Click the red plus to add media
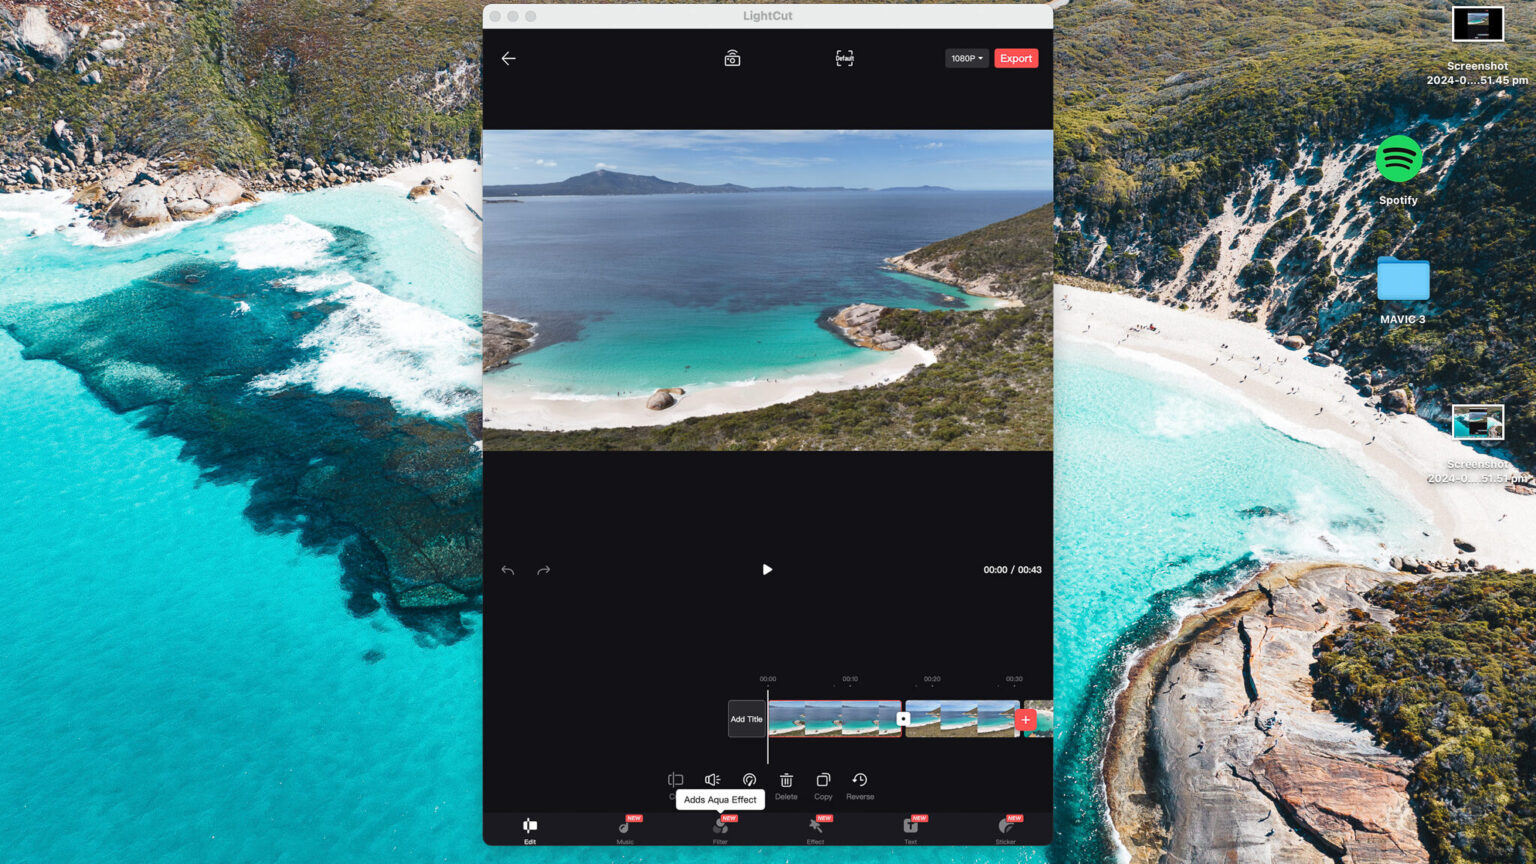This screenshot has height=864, width=1536. tap(1025, 719)
